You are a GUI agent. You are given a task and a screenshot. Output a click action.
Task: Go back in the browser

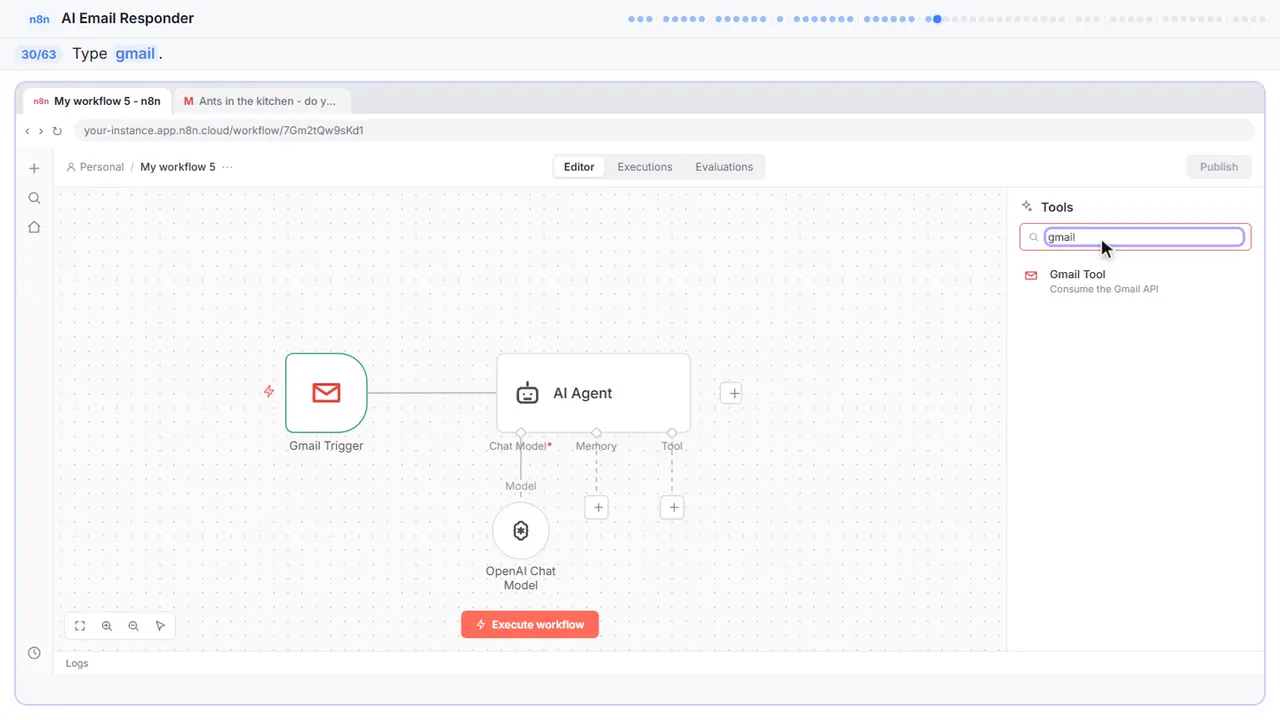tap(28, 131)
